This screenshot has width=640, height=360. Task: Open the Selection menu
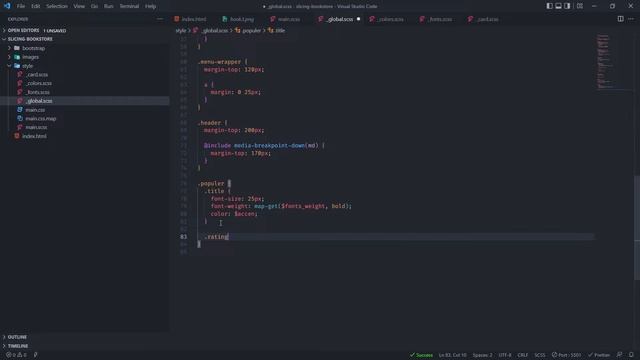(x=57, y=6)
